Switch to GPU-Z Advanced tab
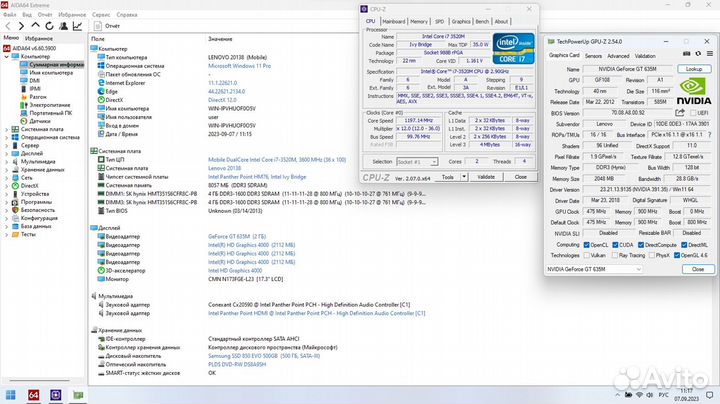The height and width of the screenshot is (404, 720). [618, 56]
